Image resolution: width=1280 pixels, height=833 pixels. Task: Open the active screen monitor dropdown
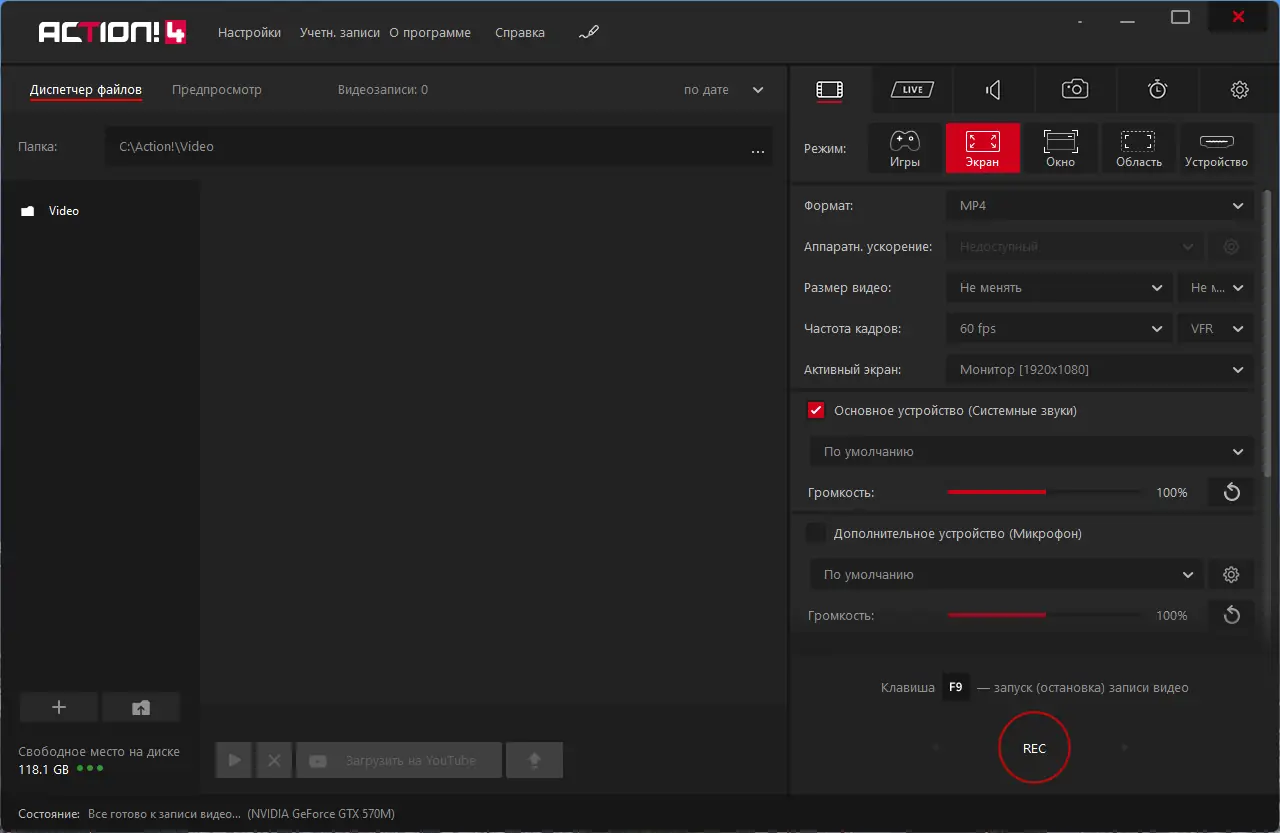[x=1099, y=370]
